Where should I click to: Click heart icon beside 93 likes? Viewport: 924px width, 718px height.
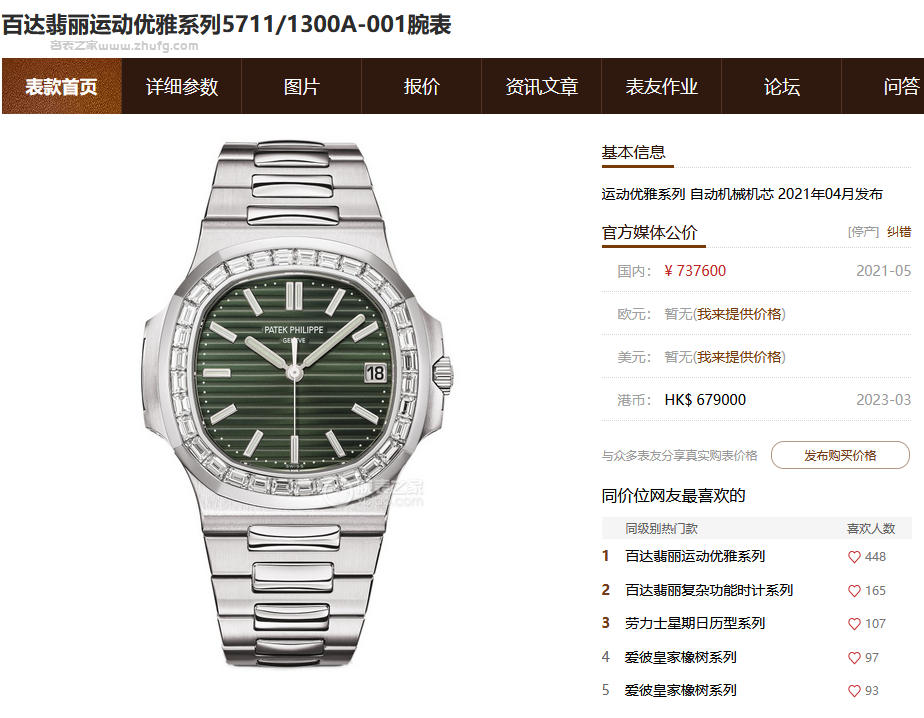[854, 691]
